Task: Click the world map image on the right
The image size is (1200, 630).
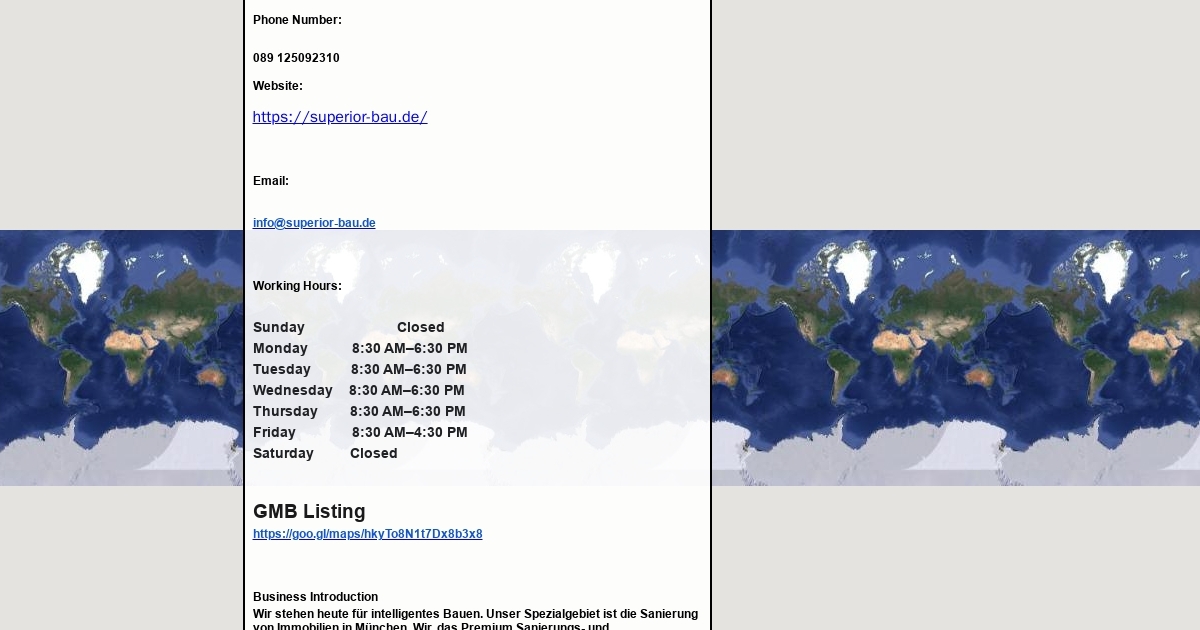Action: pyautogui.click(x=955, y=358)
